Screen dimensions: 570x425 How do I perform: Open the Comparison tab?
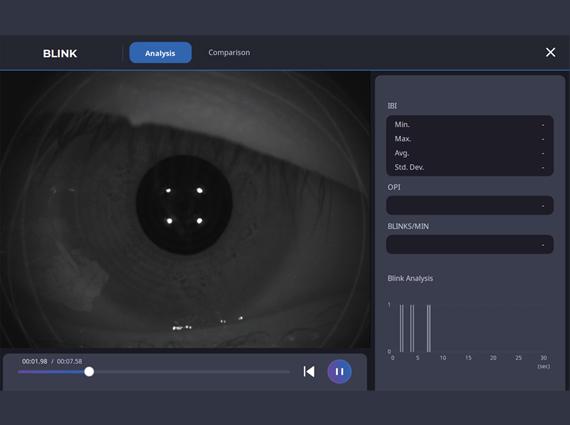(229, 53)
